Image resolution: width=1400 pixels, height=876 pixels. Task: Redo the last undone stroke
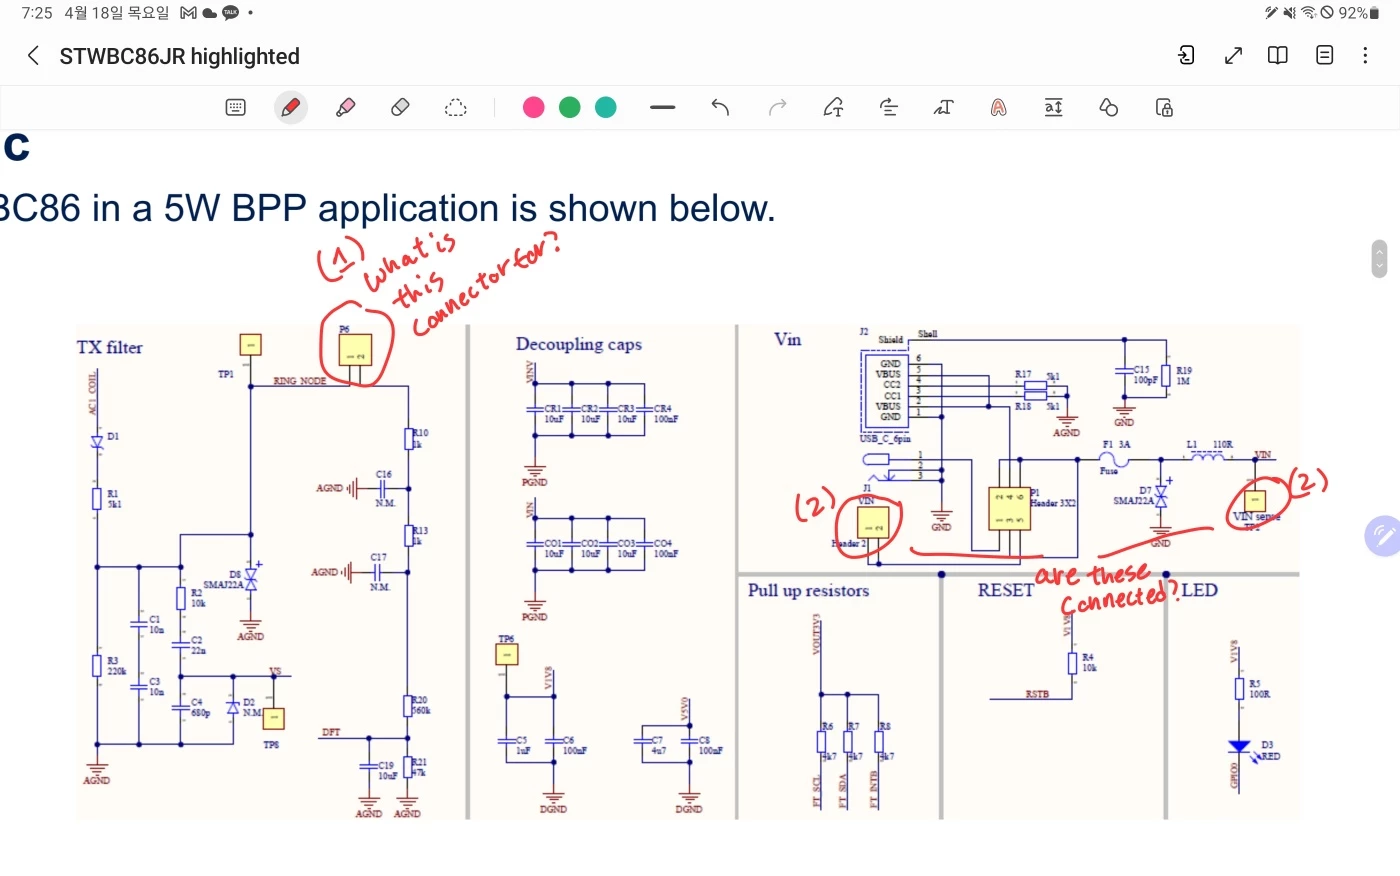(777, 107)
